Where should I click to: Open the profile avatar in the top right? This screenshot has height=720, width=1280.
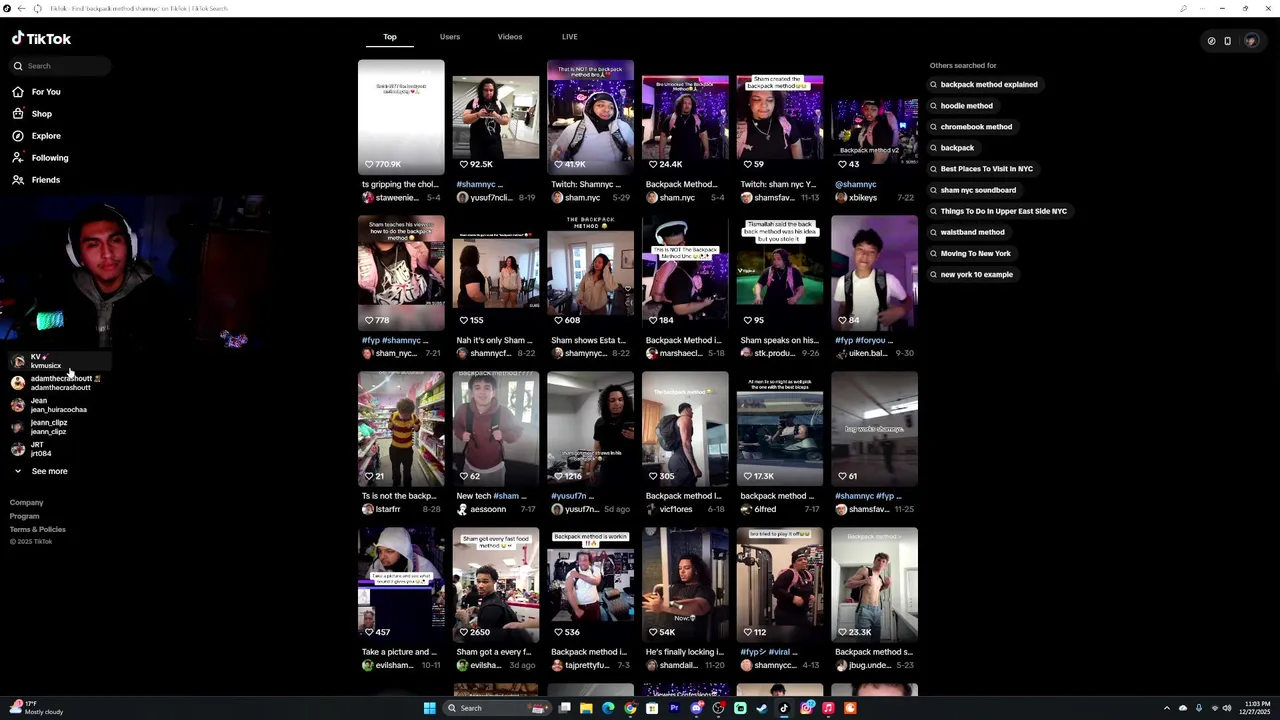(x=1251, y=41)
